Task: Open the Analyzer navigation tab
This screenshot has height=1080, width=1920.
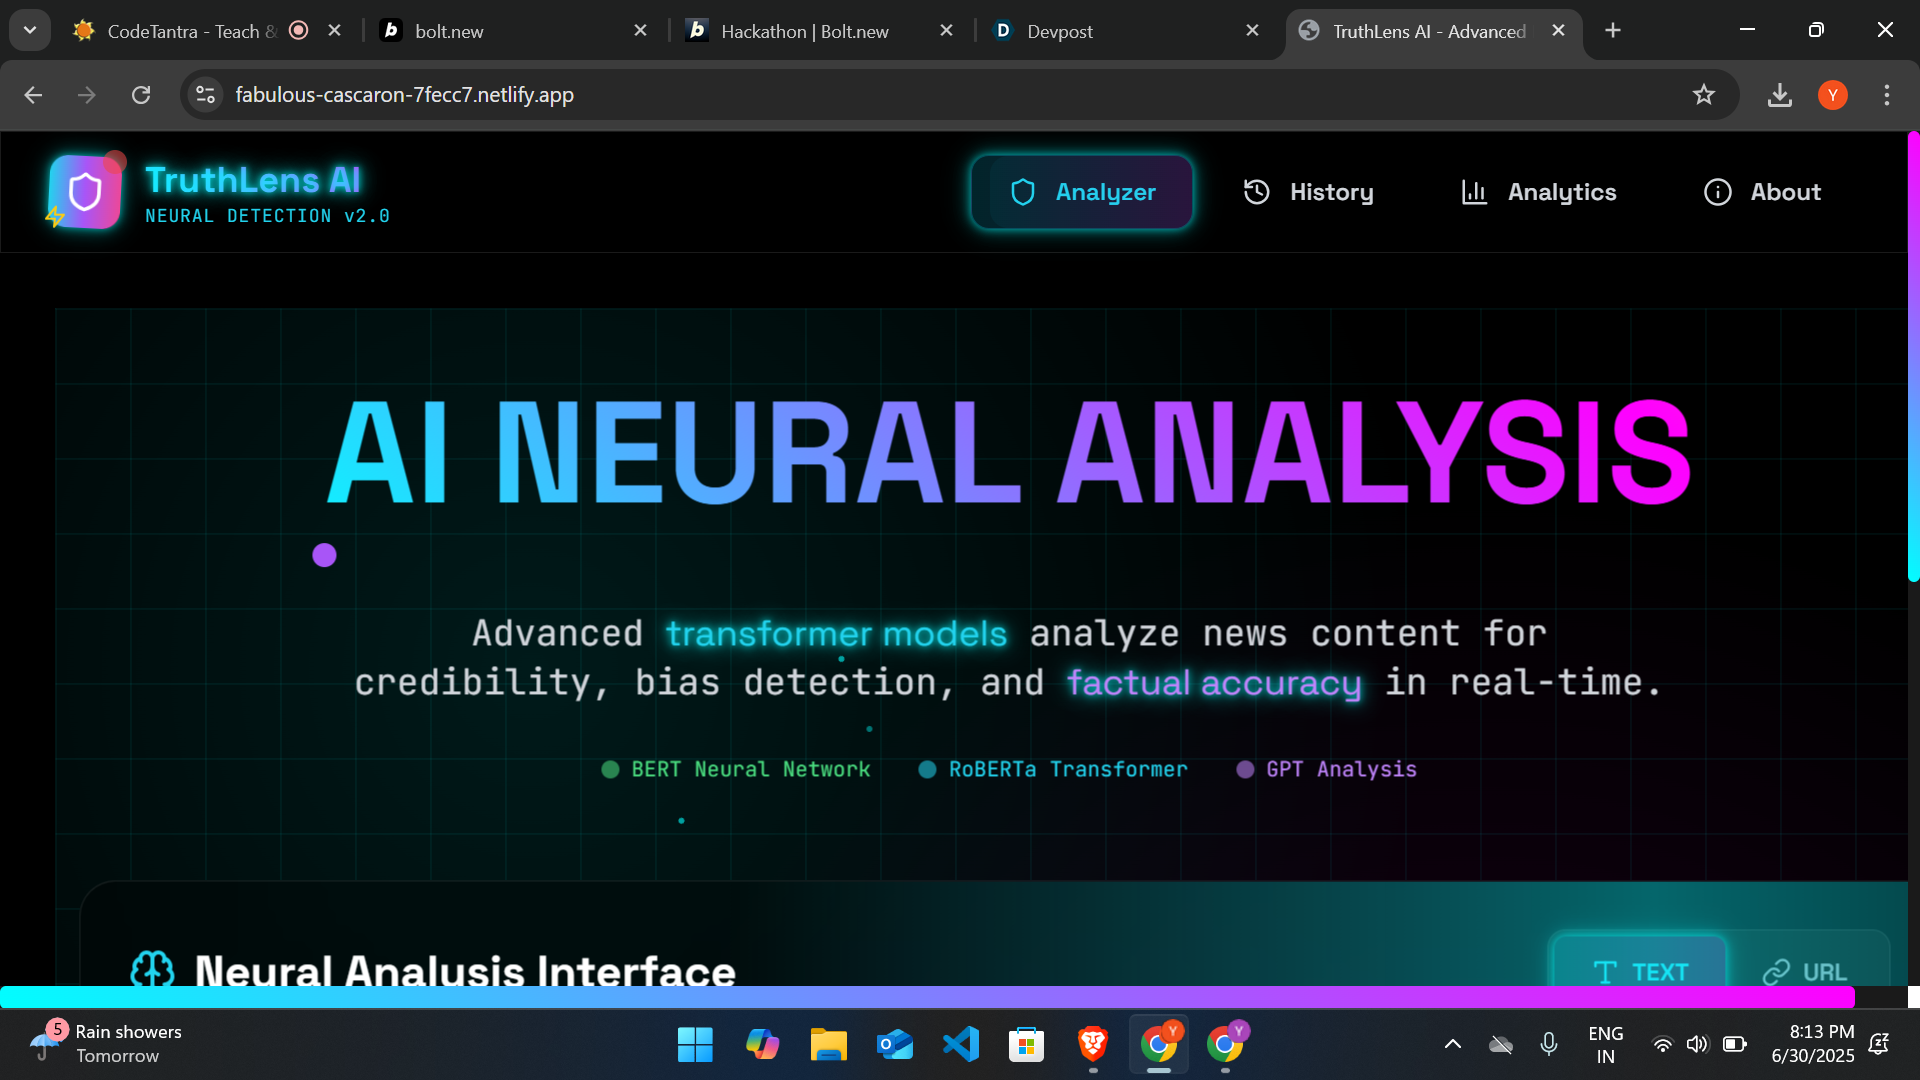Action: [x=1081, y=192]
